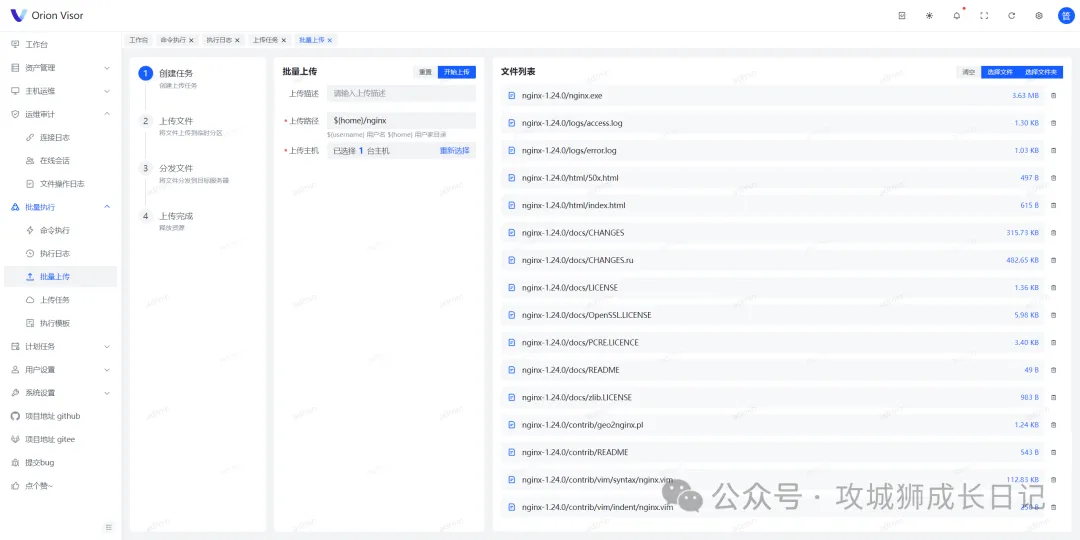Expand the 计划任务 sidebar section

[60, 346]
